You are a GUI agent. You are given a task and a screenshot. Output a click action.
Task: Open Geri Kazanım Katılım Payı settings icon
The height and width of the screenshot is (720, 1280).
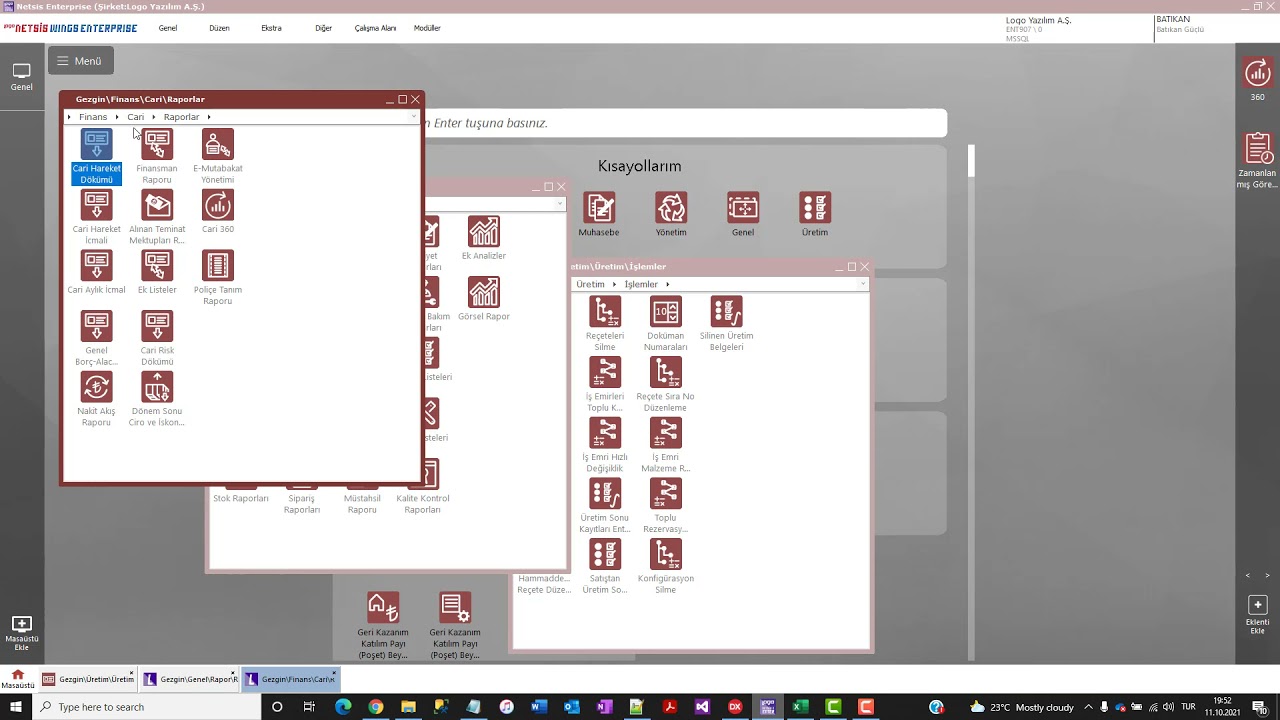[455, 607]
